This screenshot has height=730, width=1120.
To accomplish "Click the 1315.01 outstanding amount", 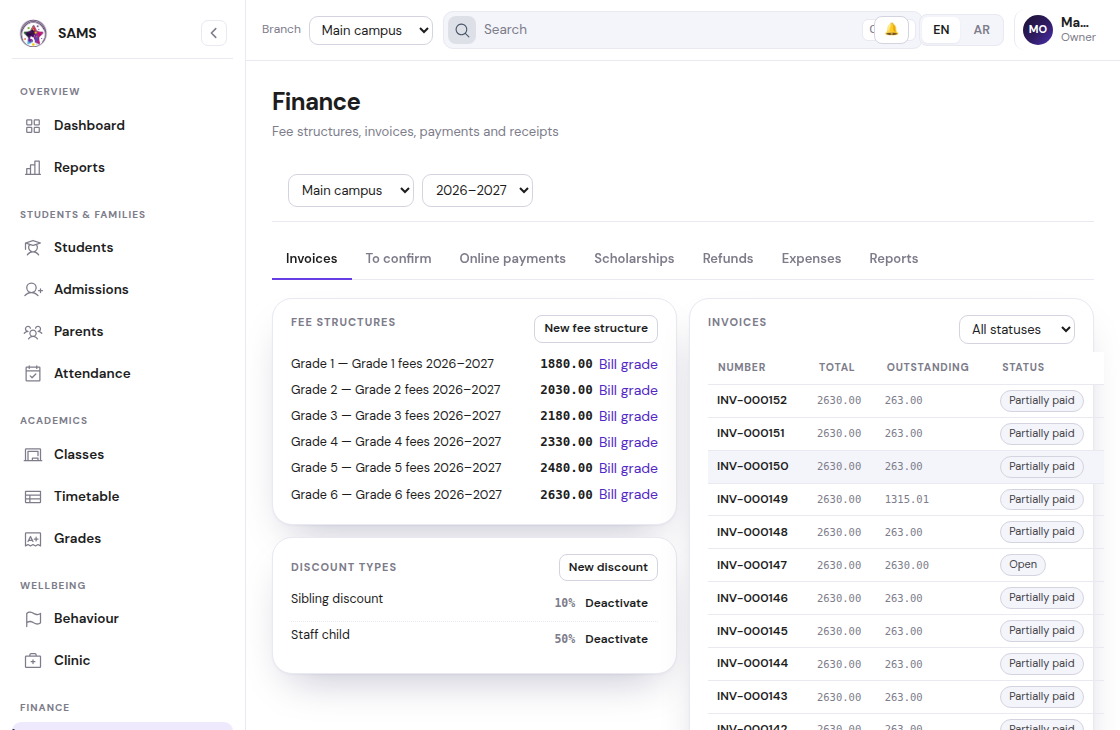I will (x=907, y=499).
